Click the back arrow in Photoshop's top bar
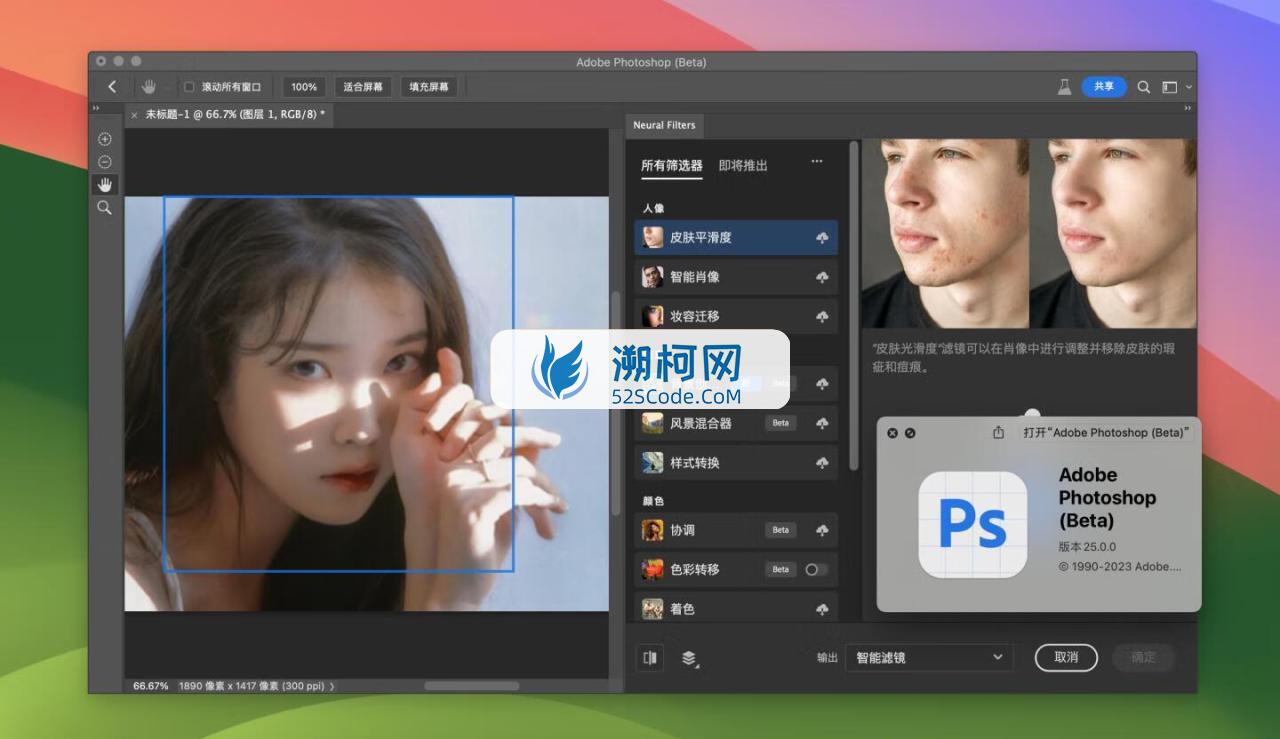1280x739 pixels. 112,87
